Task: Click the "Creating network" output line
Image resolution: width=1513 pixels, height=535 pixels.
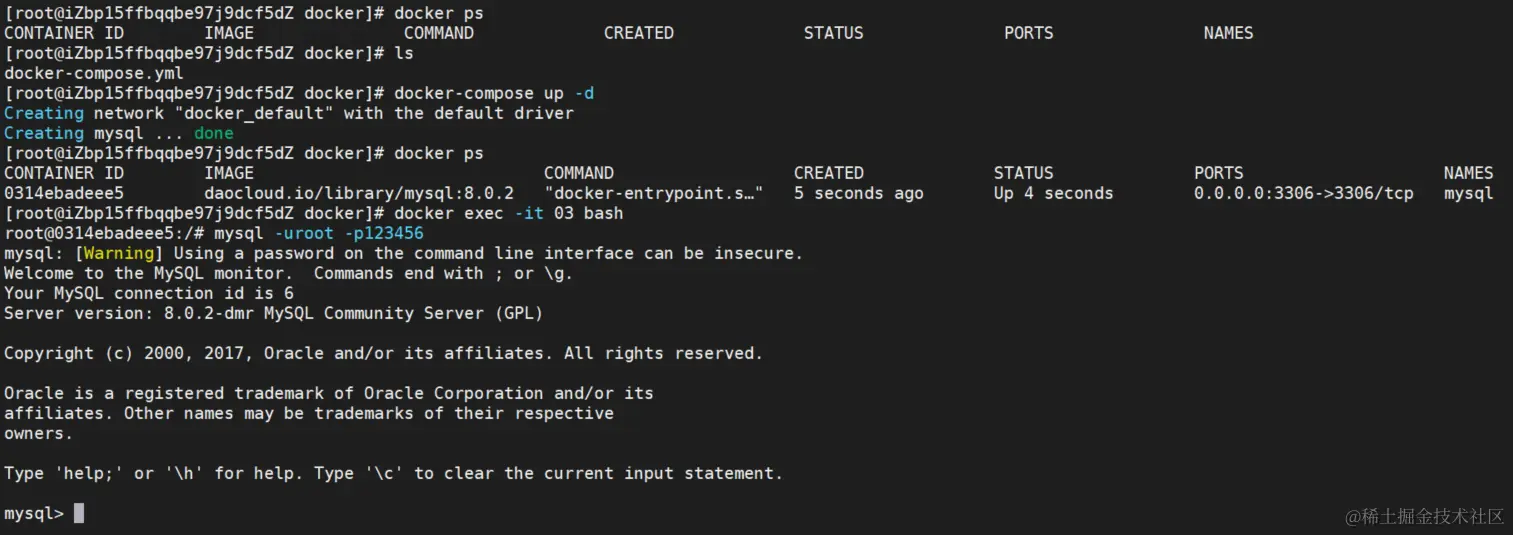Action: point(289,113)
